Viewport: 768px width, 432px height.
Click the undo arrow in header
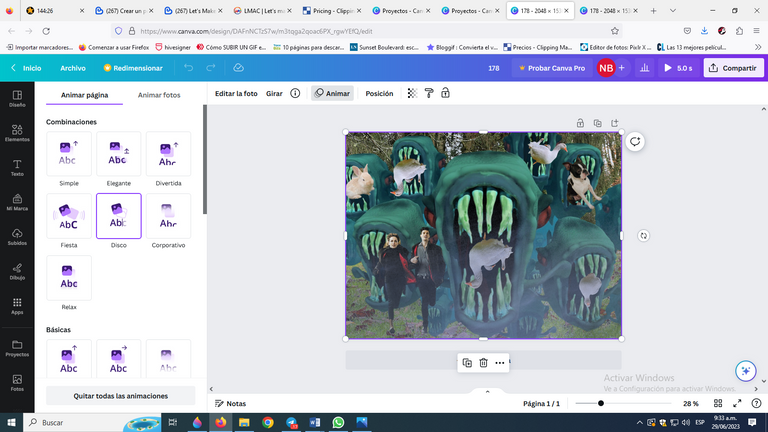189,68
